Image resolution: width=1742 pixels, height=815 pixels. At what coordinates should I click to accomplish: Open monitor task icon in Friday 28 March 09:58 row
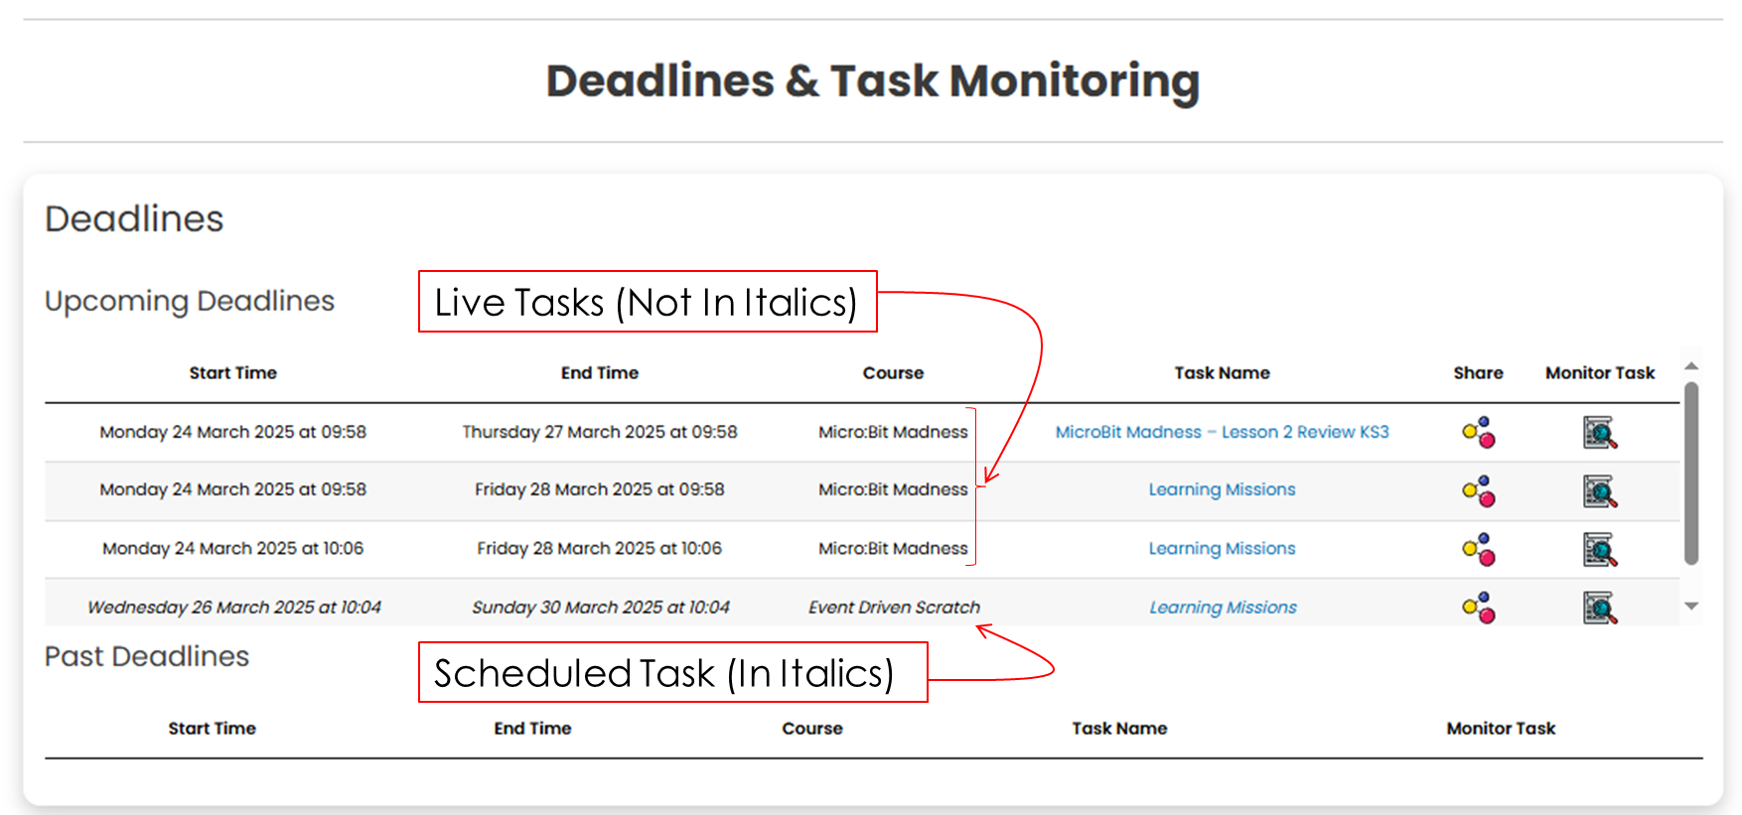(x=1600, y=491)
